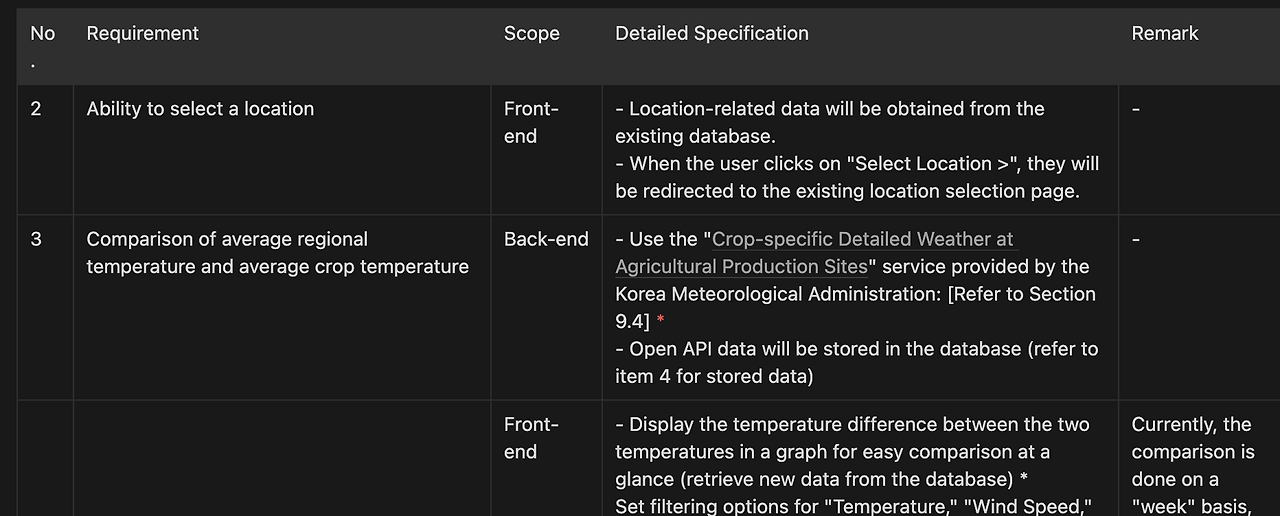
Task: Click the Requirement column header
Action: [142, 34]
